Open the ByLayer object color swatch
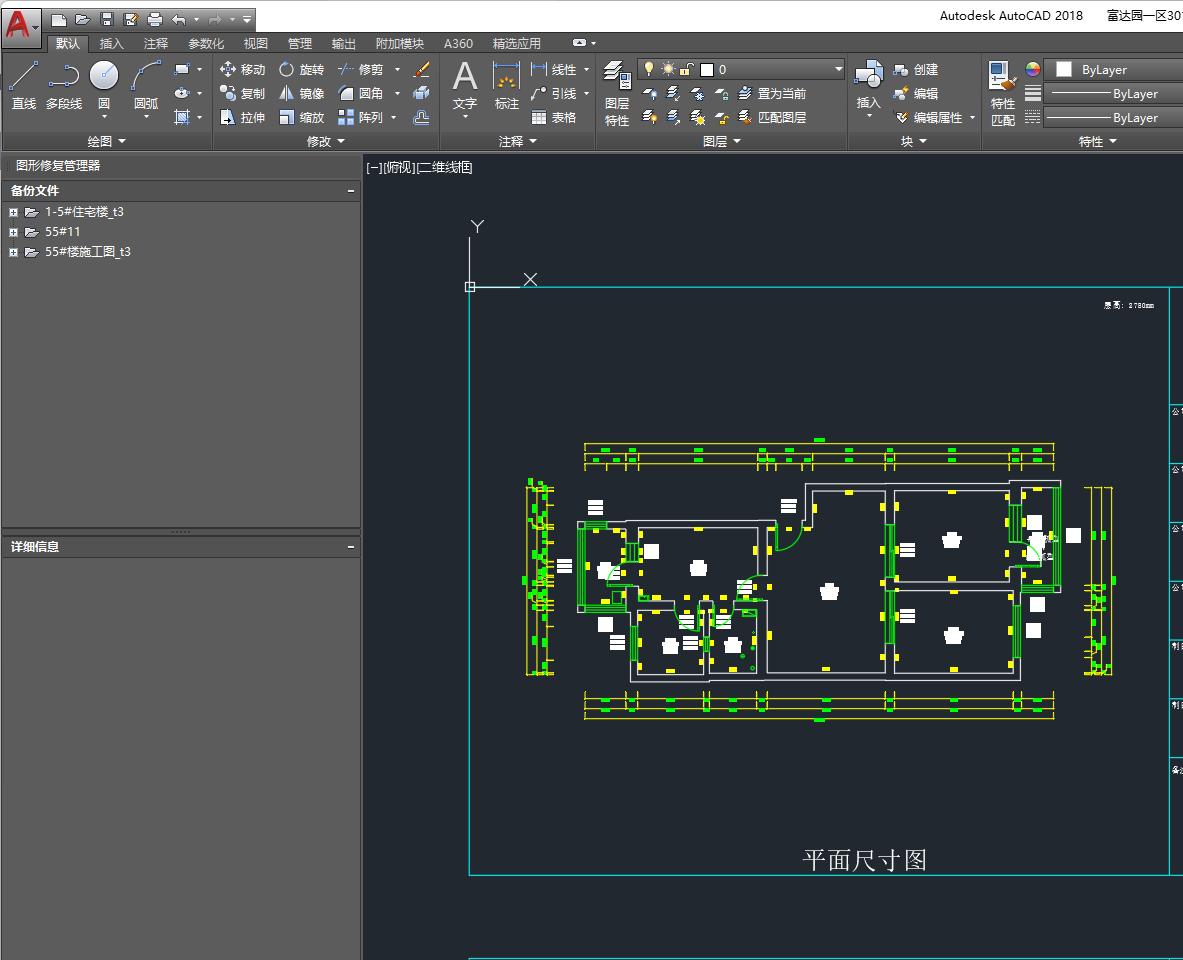Viewport: 1183px width, 960px height. [1063, 69]
